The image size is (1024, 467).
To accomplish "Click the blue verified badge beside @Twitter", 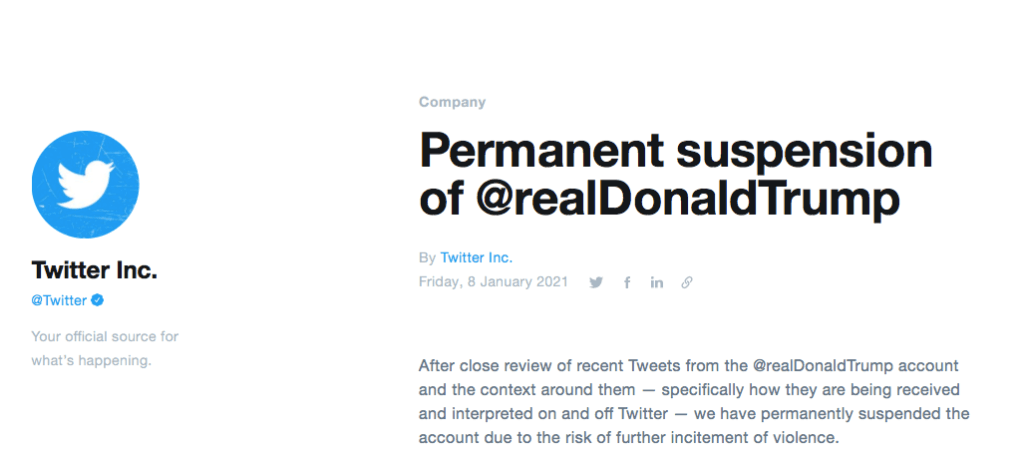I will click(97, 300).
